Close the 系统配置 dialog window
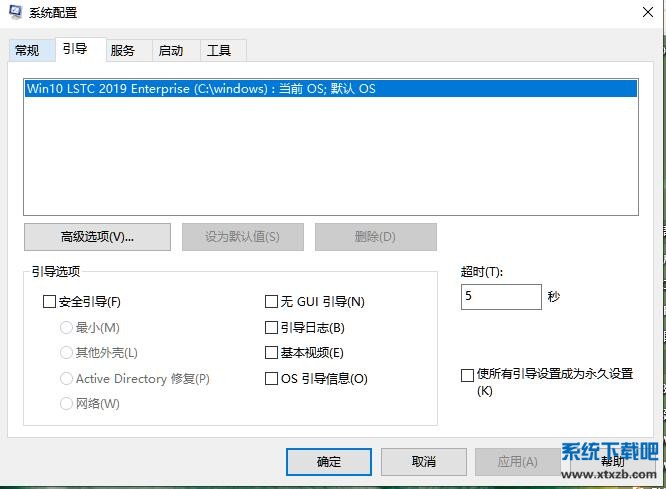The width and height of the screenshot is (666, 489). pos(647,13)
